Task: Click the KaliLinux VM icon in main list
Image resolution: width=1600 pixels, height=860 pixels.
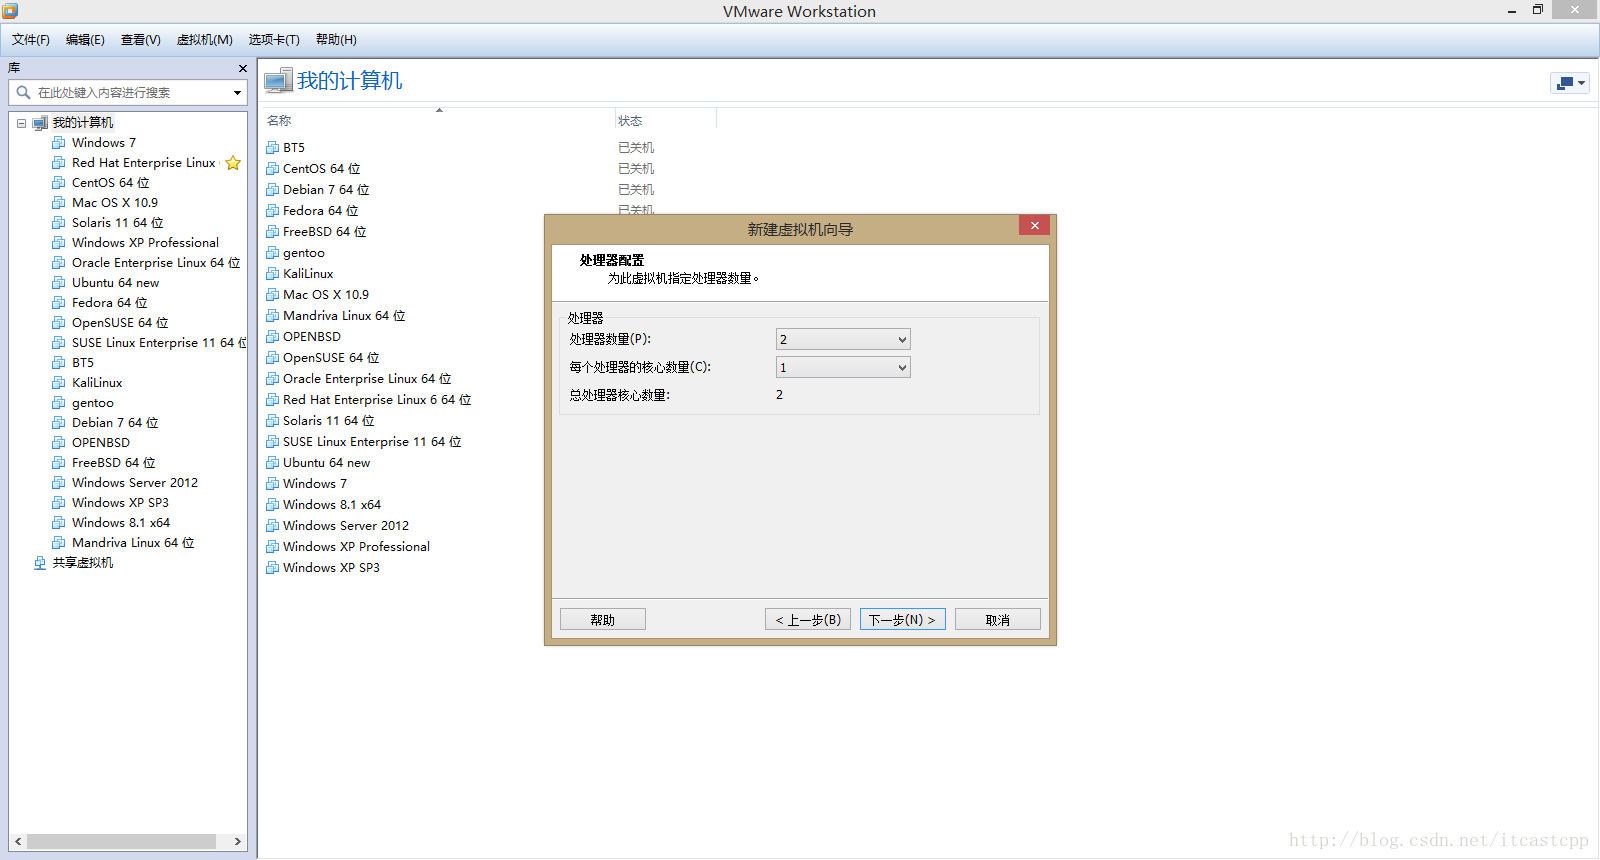Action: pyautogui.click(x=272, y=273)
